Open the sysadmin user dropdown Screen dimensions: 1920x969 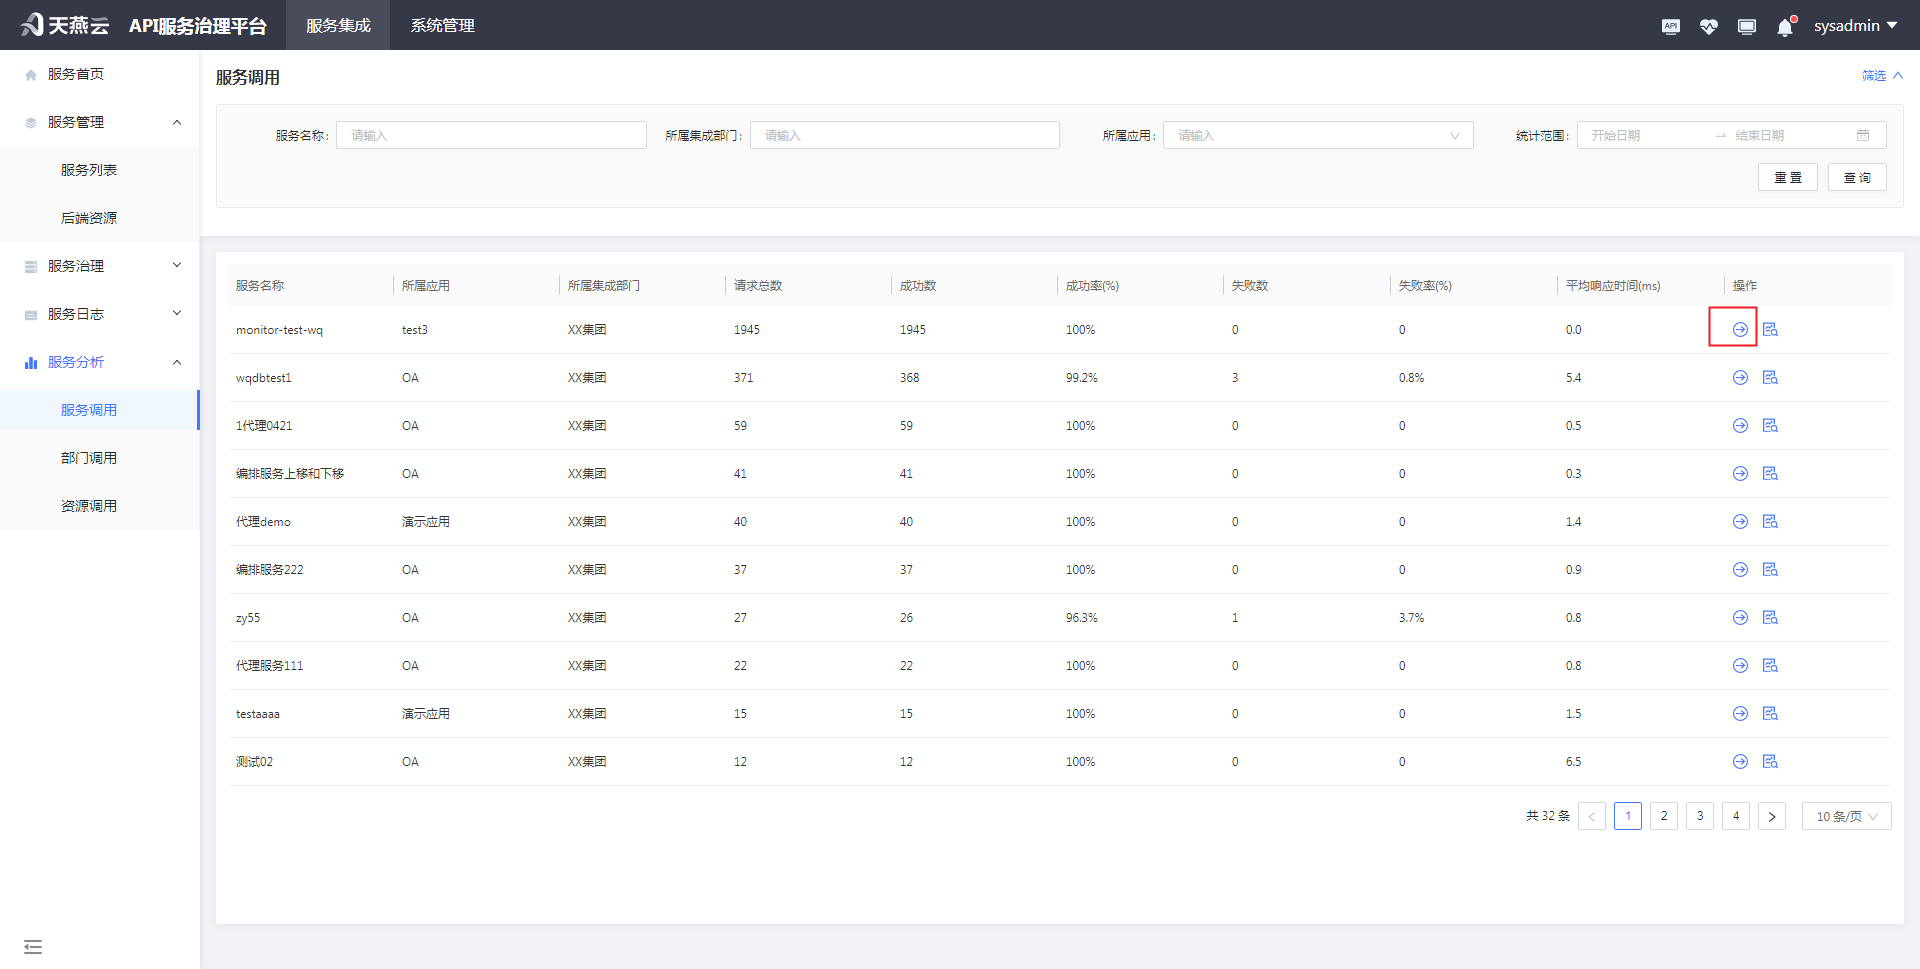click(1855, 26)
